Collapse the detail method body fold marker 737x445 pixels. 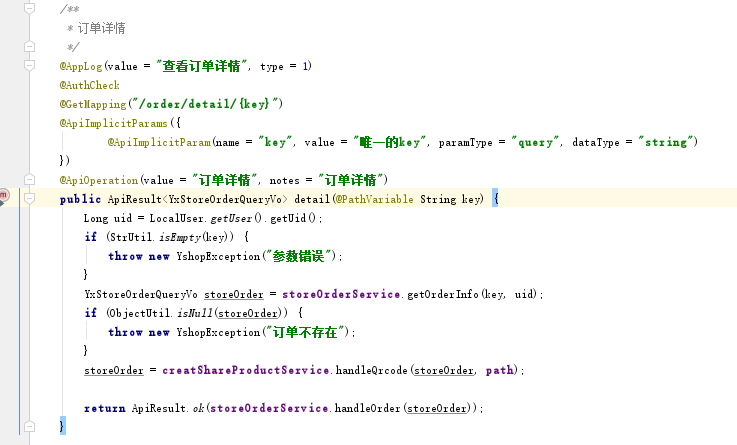(x=29, y=198)
